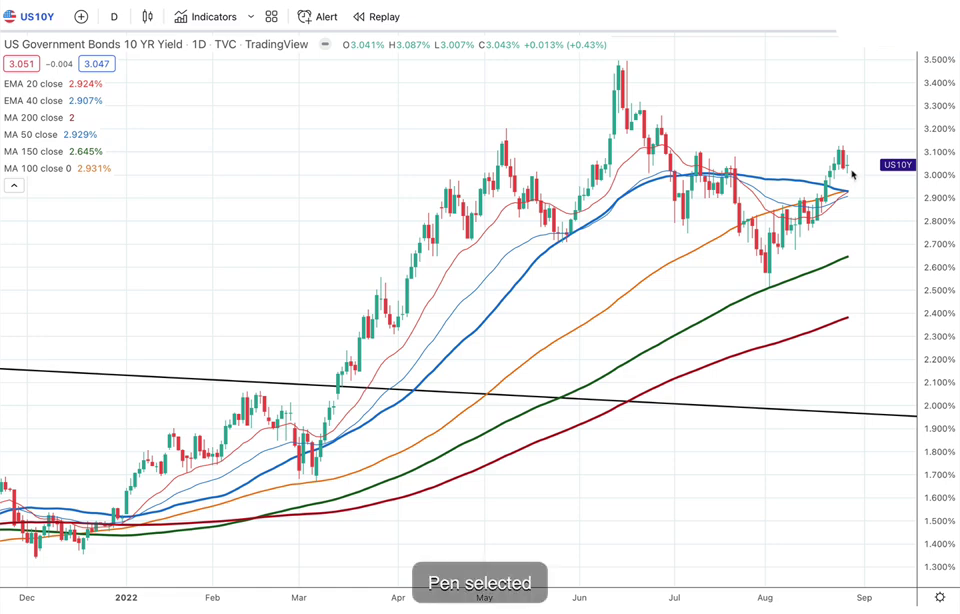The height and width of the screenshot is (614, 960).
Task: Select the MA 200 close legend row
Action: [39, 118]
